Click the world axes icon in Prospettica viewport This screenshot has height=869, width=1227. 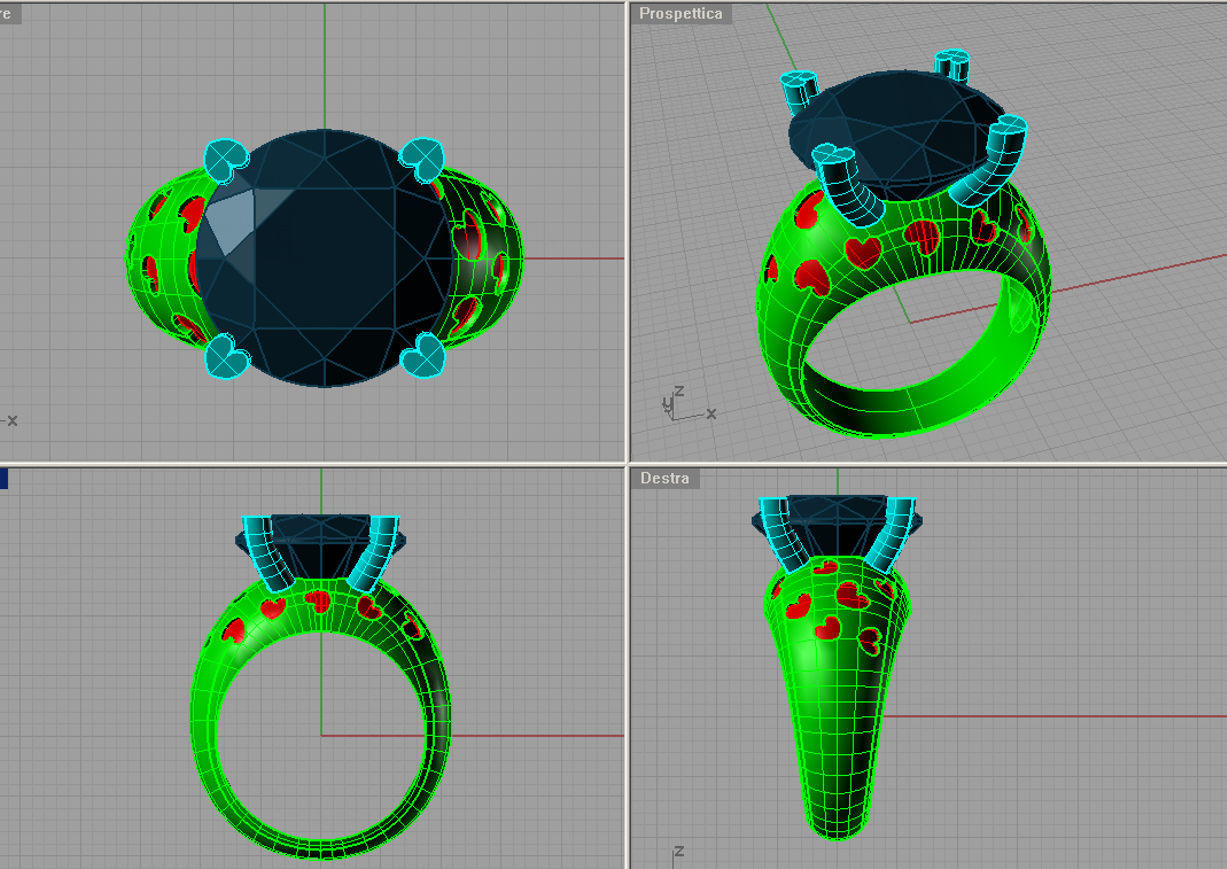(689, 405)
